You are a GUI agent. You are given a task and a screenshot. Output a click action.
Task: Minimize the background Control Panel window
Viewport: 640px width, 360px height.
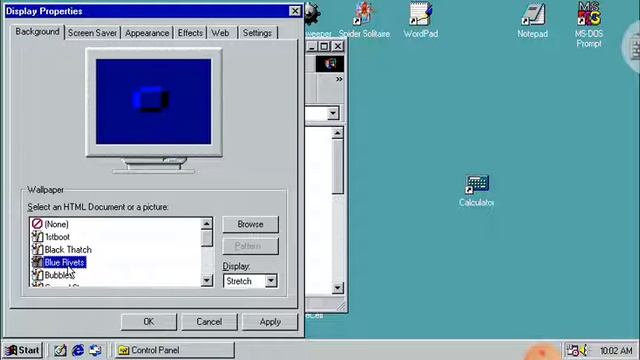312,46
